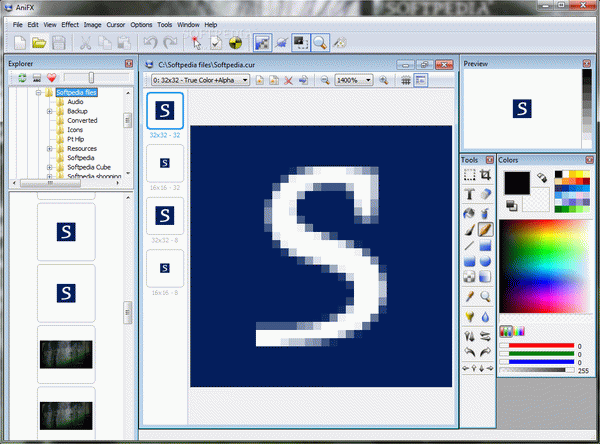
Task: Zoom out with minus magnifier icon
Action: pyautogui.click(x=325, y=80)
